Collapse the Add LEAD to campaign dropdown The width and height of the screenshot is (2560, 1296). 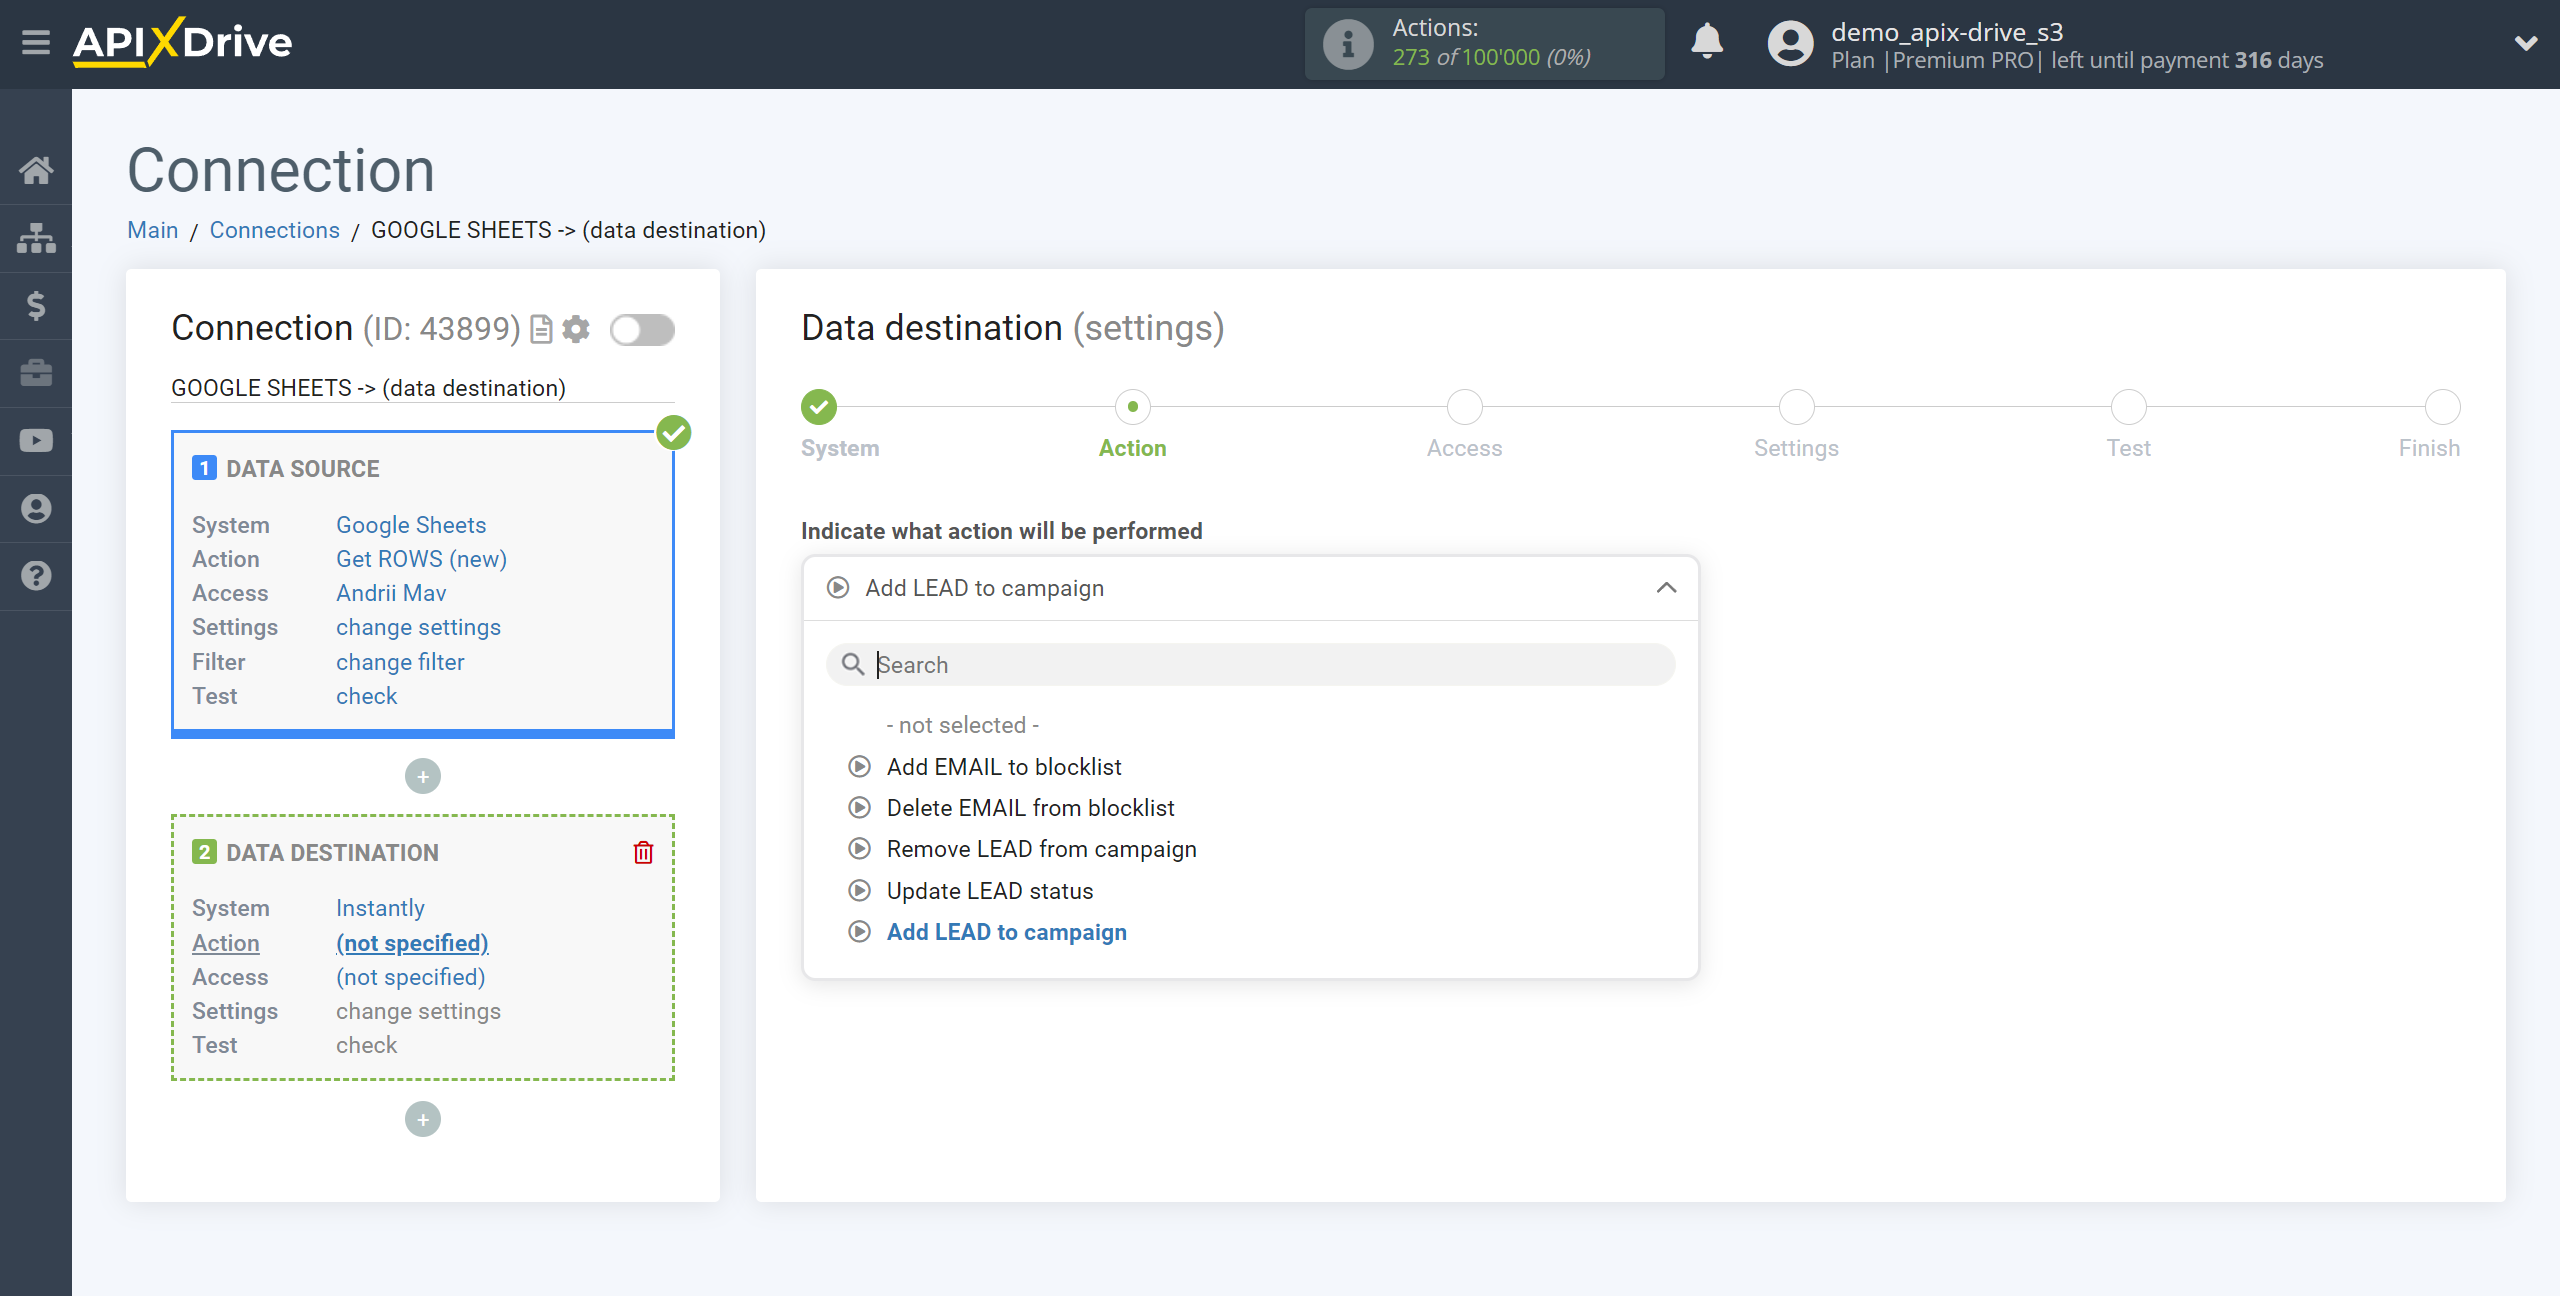[1671, 587]
